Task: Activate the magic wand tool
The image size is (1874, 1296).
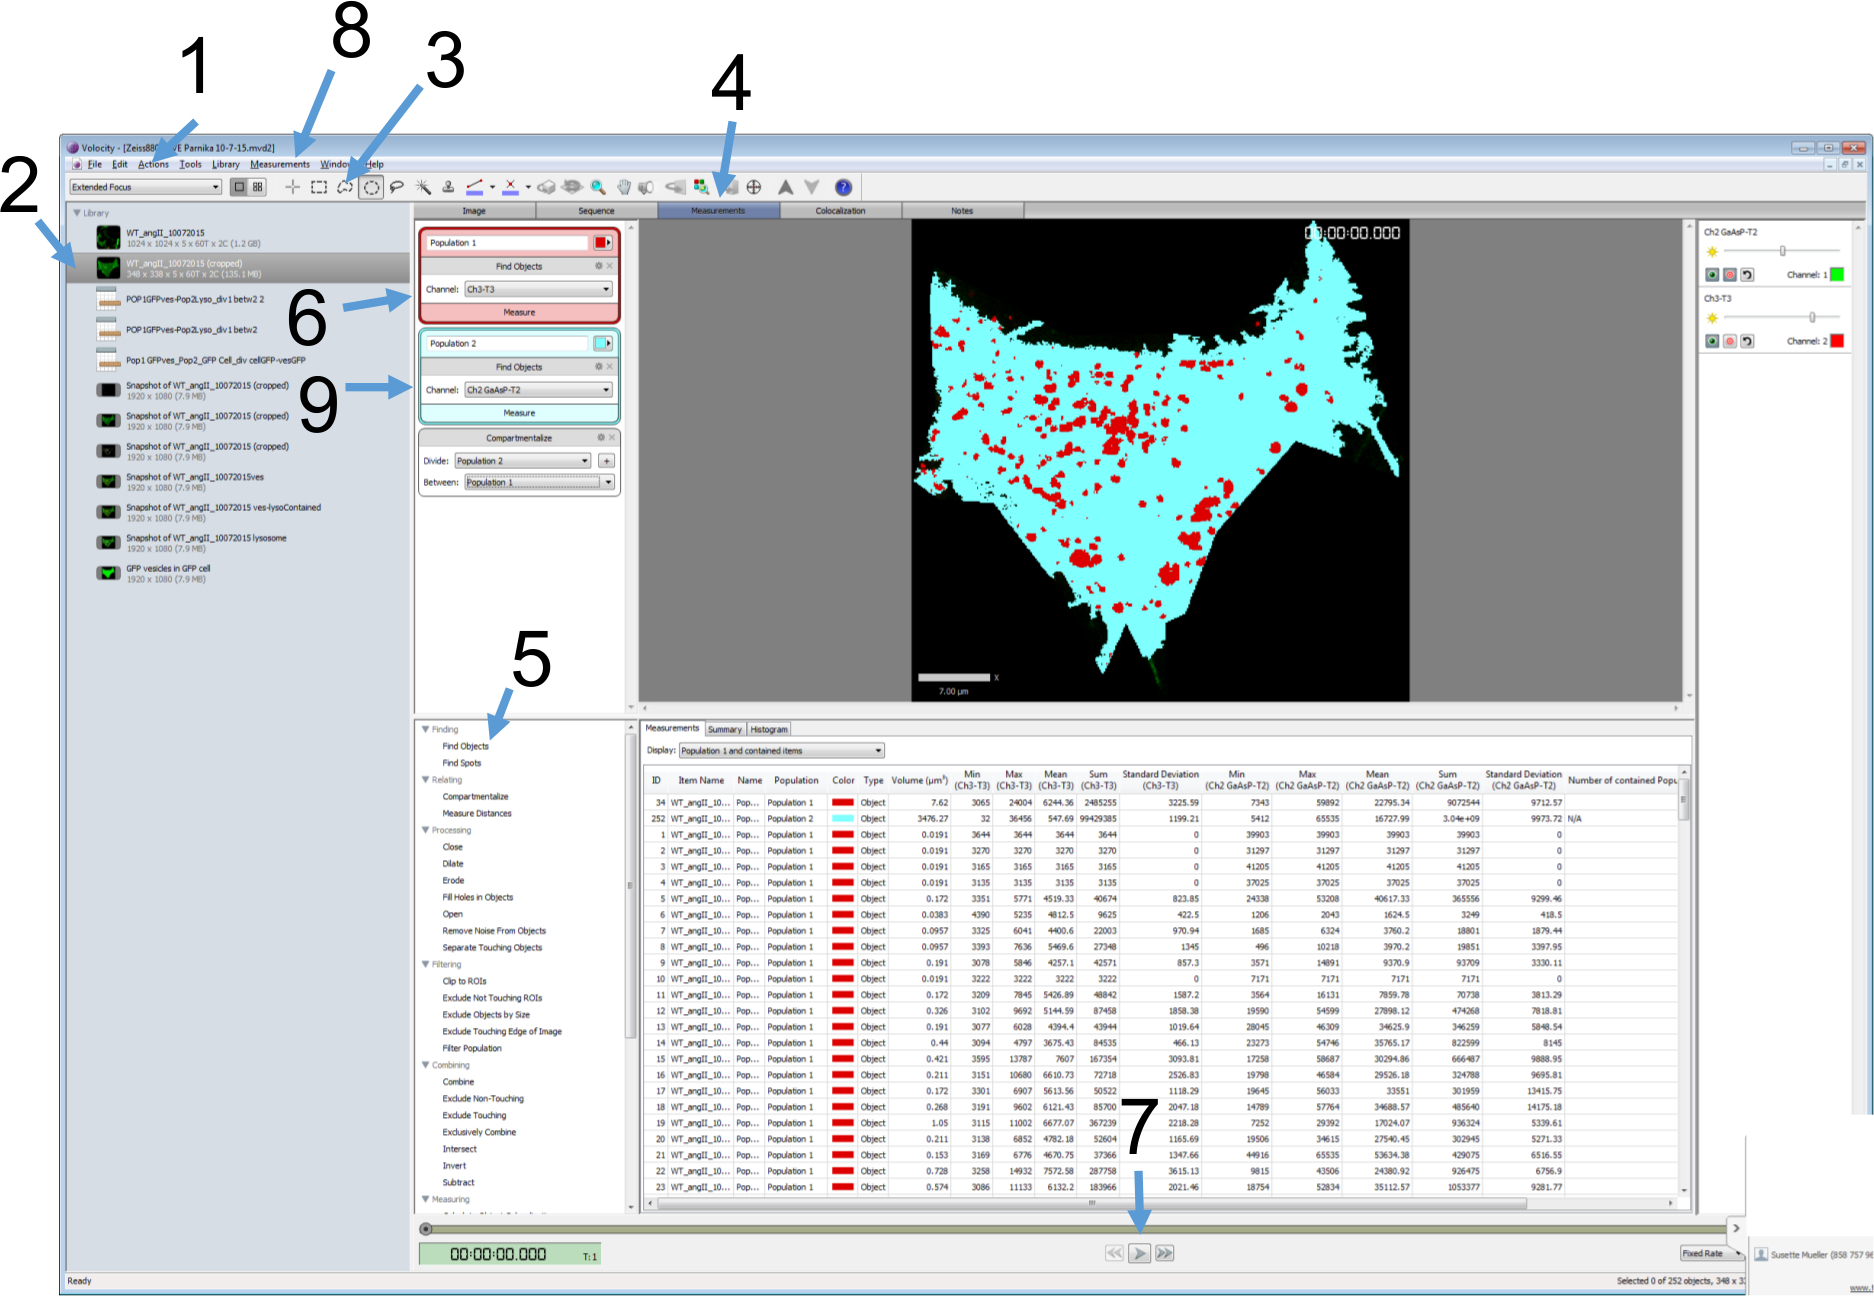Action: [423, 187]
